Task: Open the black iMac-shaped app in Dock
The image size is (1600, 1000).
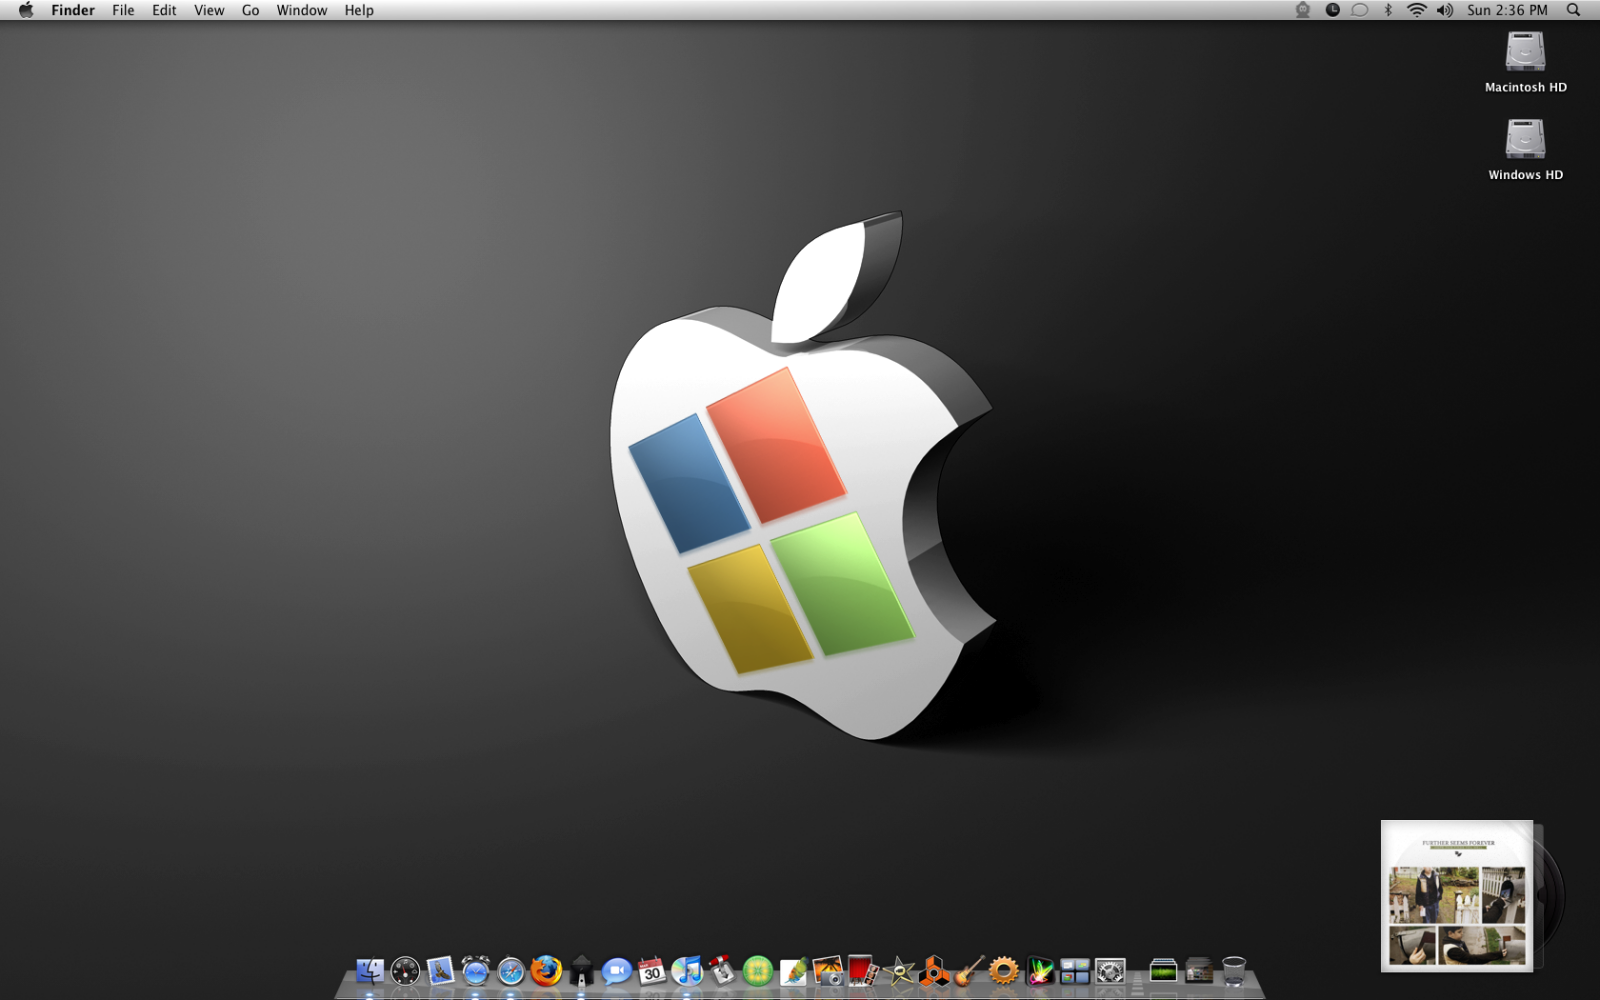Action: pyautogui.click(x=581, y=971)
